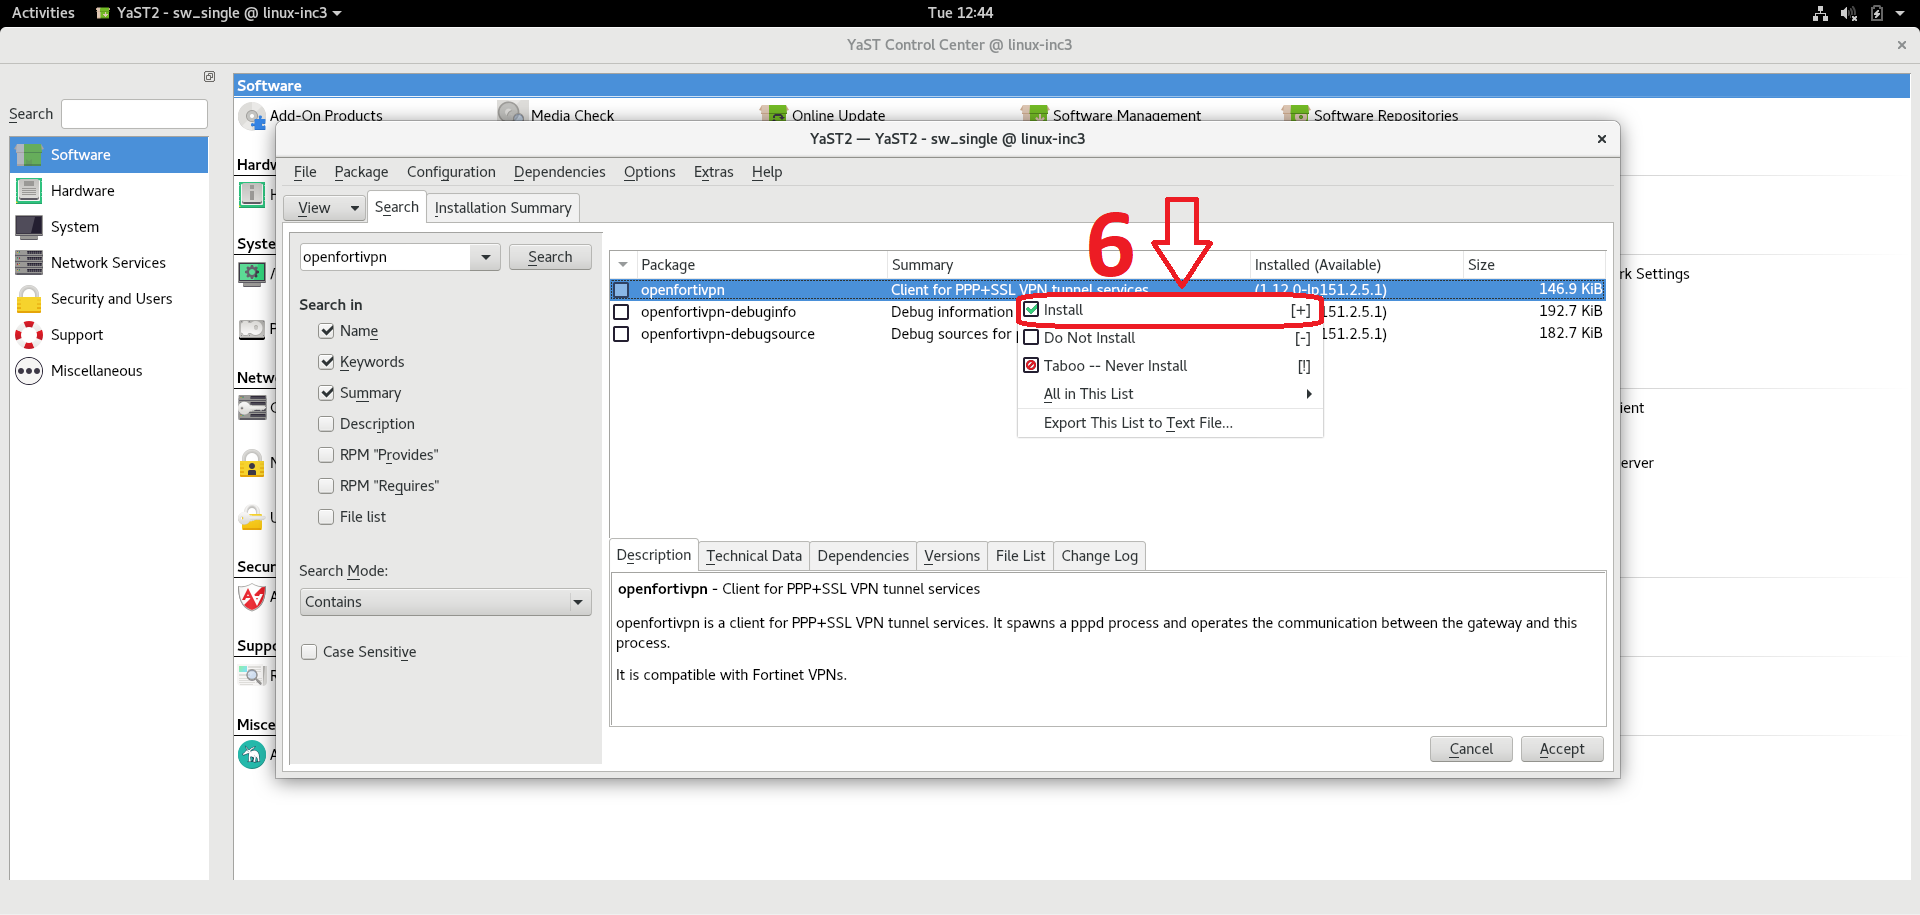
Task: Click the Security and Users lock icon
Action: click(30, 299)
